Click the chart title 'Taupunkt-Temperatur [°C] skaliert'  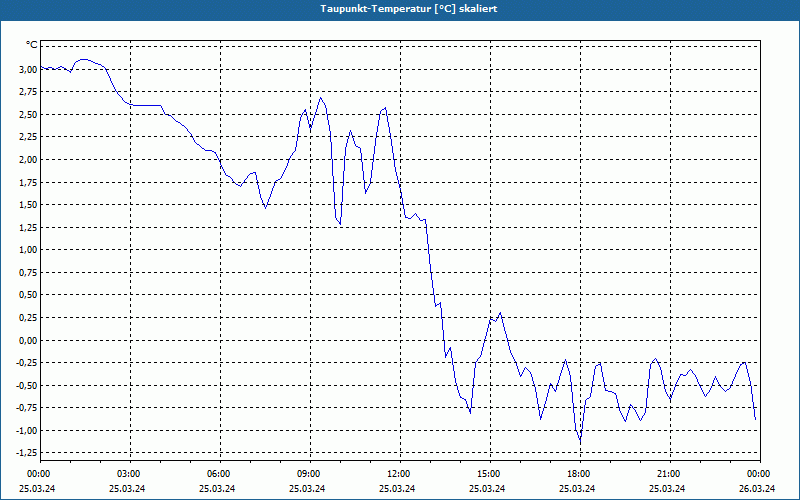coord(408,9)
